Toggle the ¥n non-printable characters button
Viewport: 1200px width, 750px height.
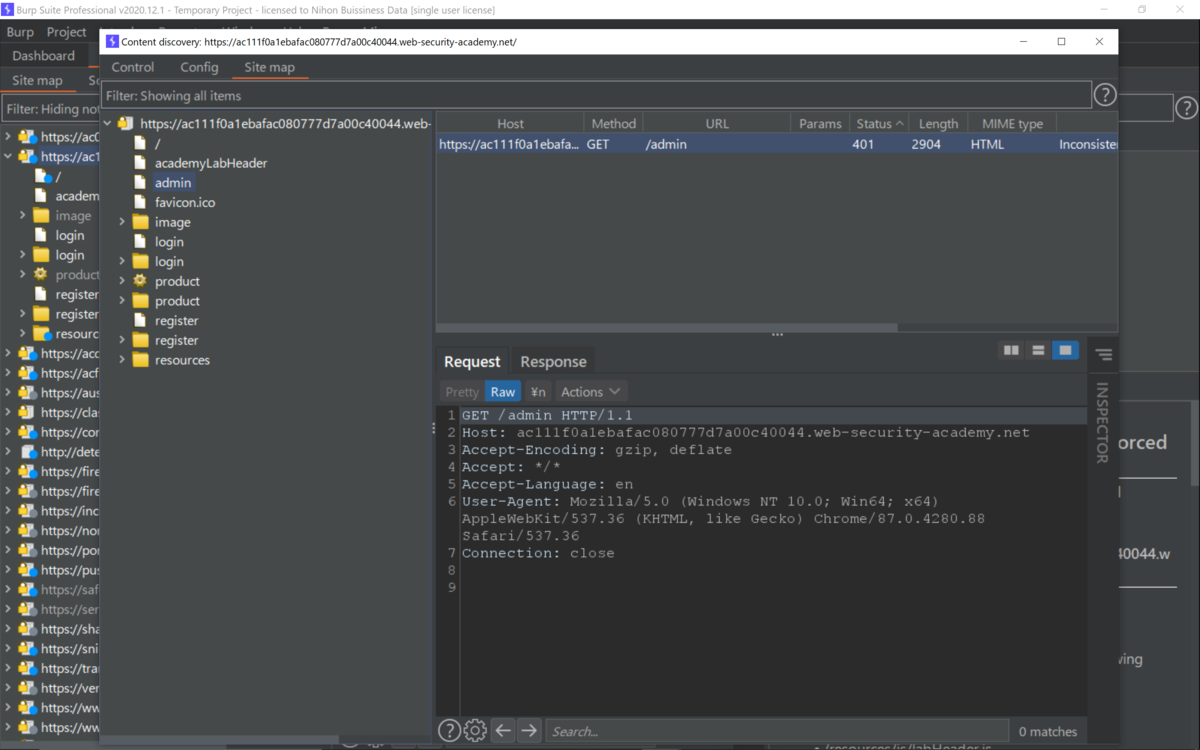pyautogui.click(x=538, y=391)
